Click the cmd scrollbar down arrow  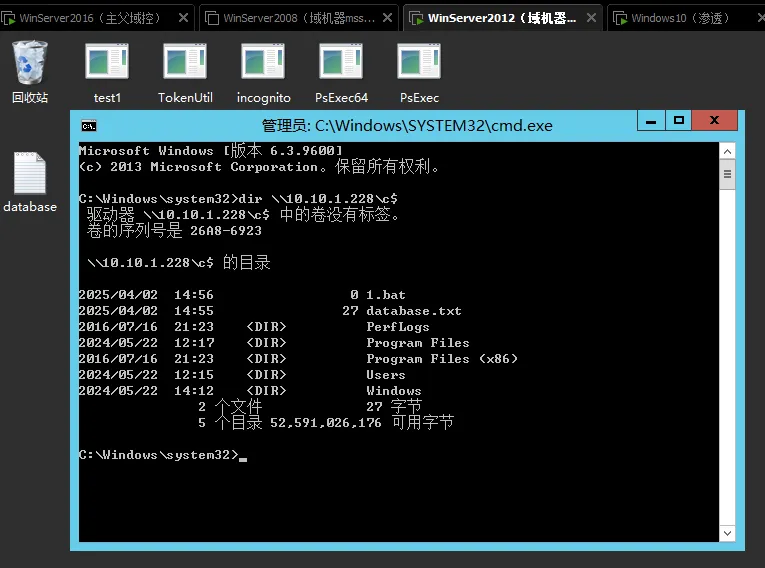pyautogui.click(x=727, y=533)
